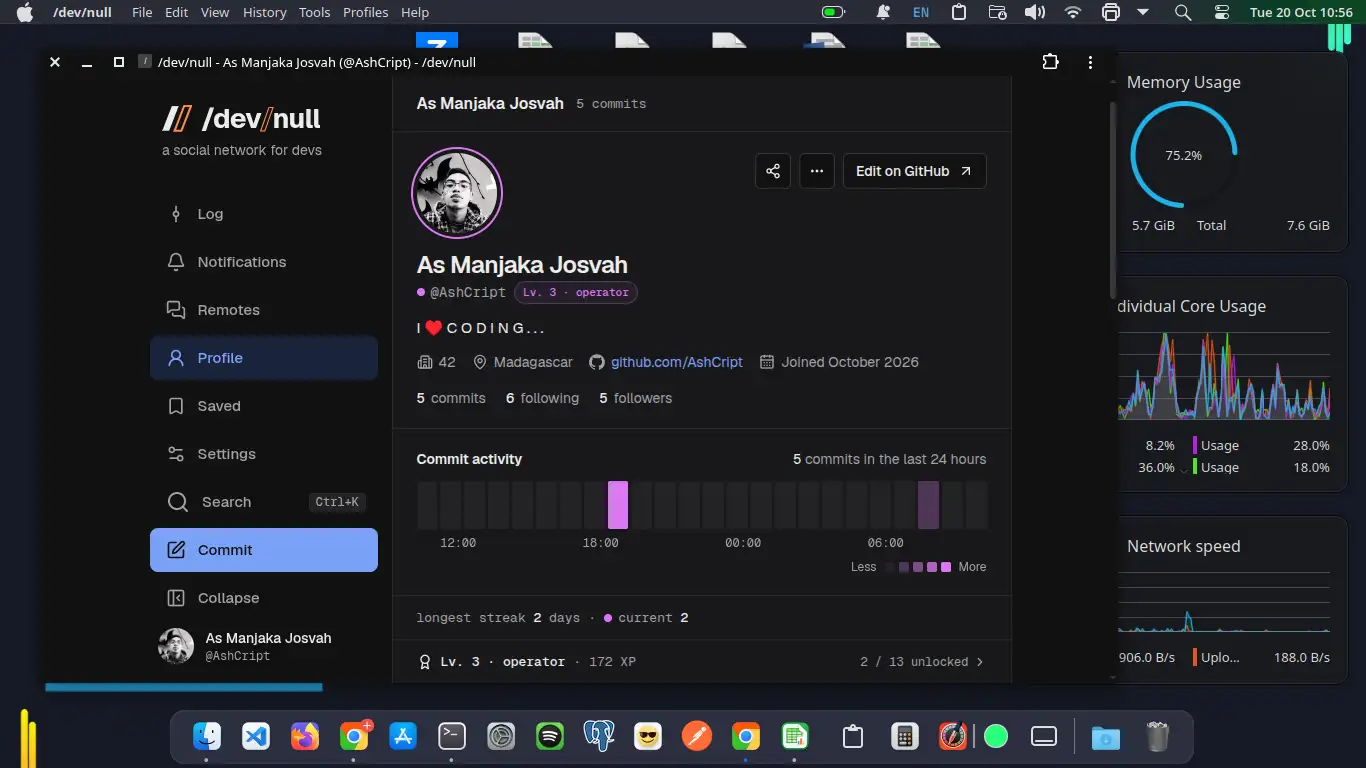Go to Log in the sidebar
The image size is (1366, 768).
click(264, 214)
